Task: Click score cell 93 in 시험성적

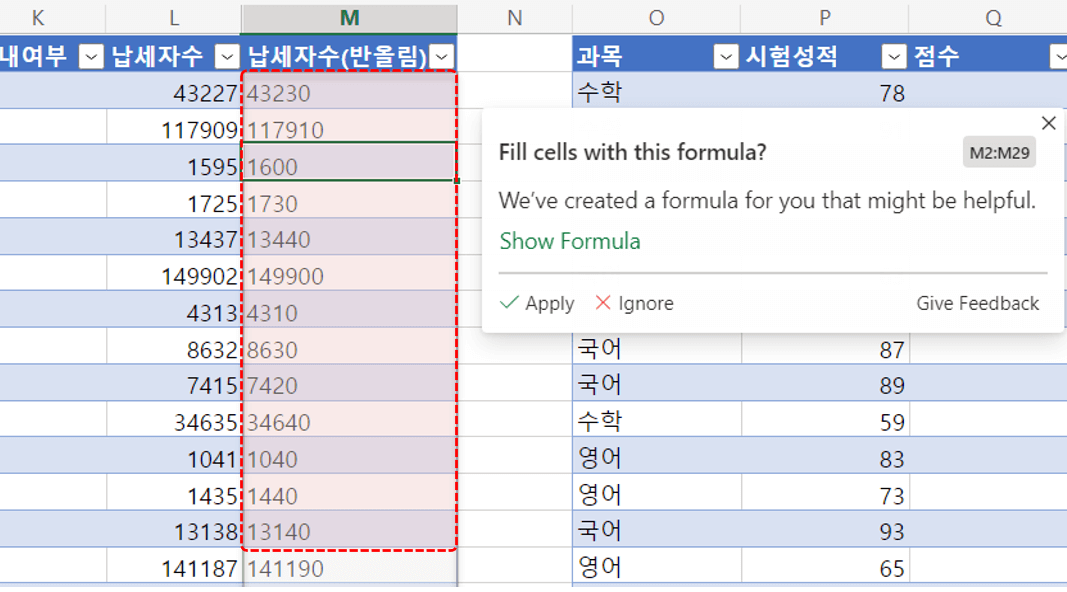Action: point(825,529)
